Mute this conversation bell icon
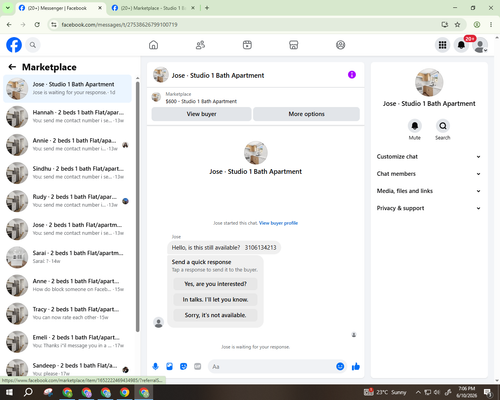 [x=415, y=126]
